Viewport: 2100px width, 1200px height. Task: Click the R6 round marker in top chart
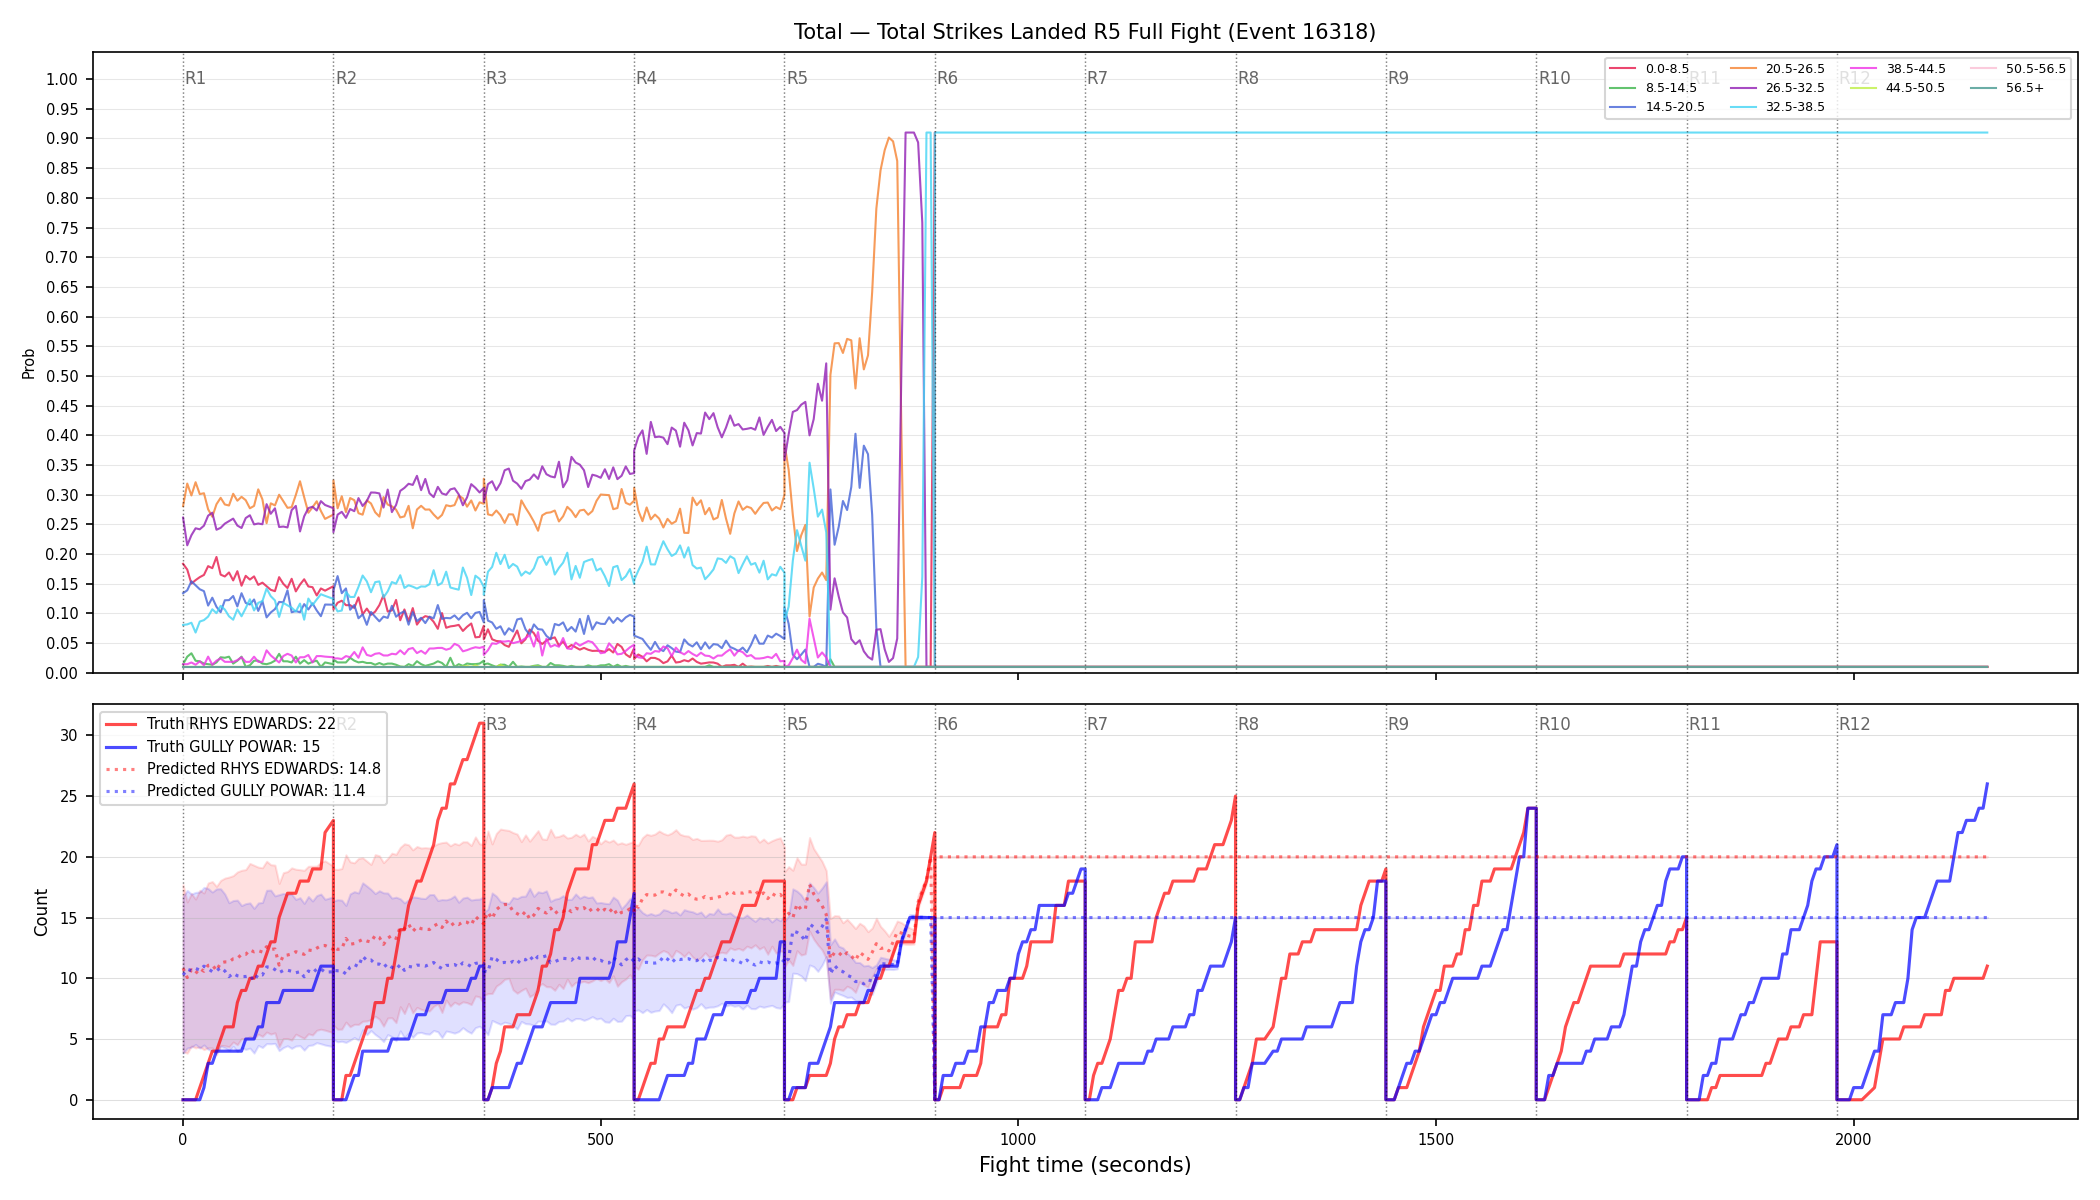pos(947,78)
